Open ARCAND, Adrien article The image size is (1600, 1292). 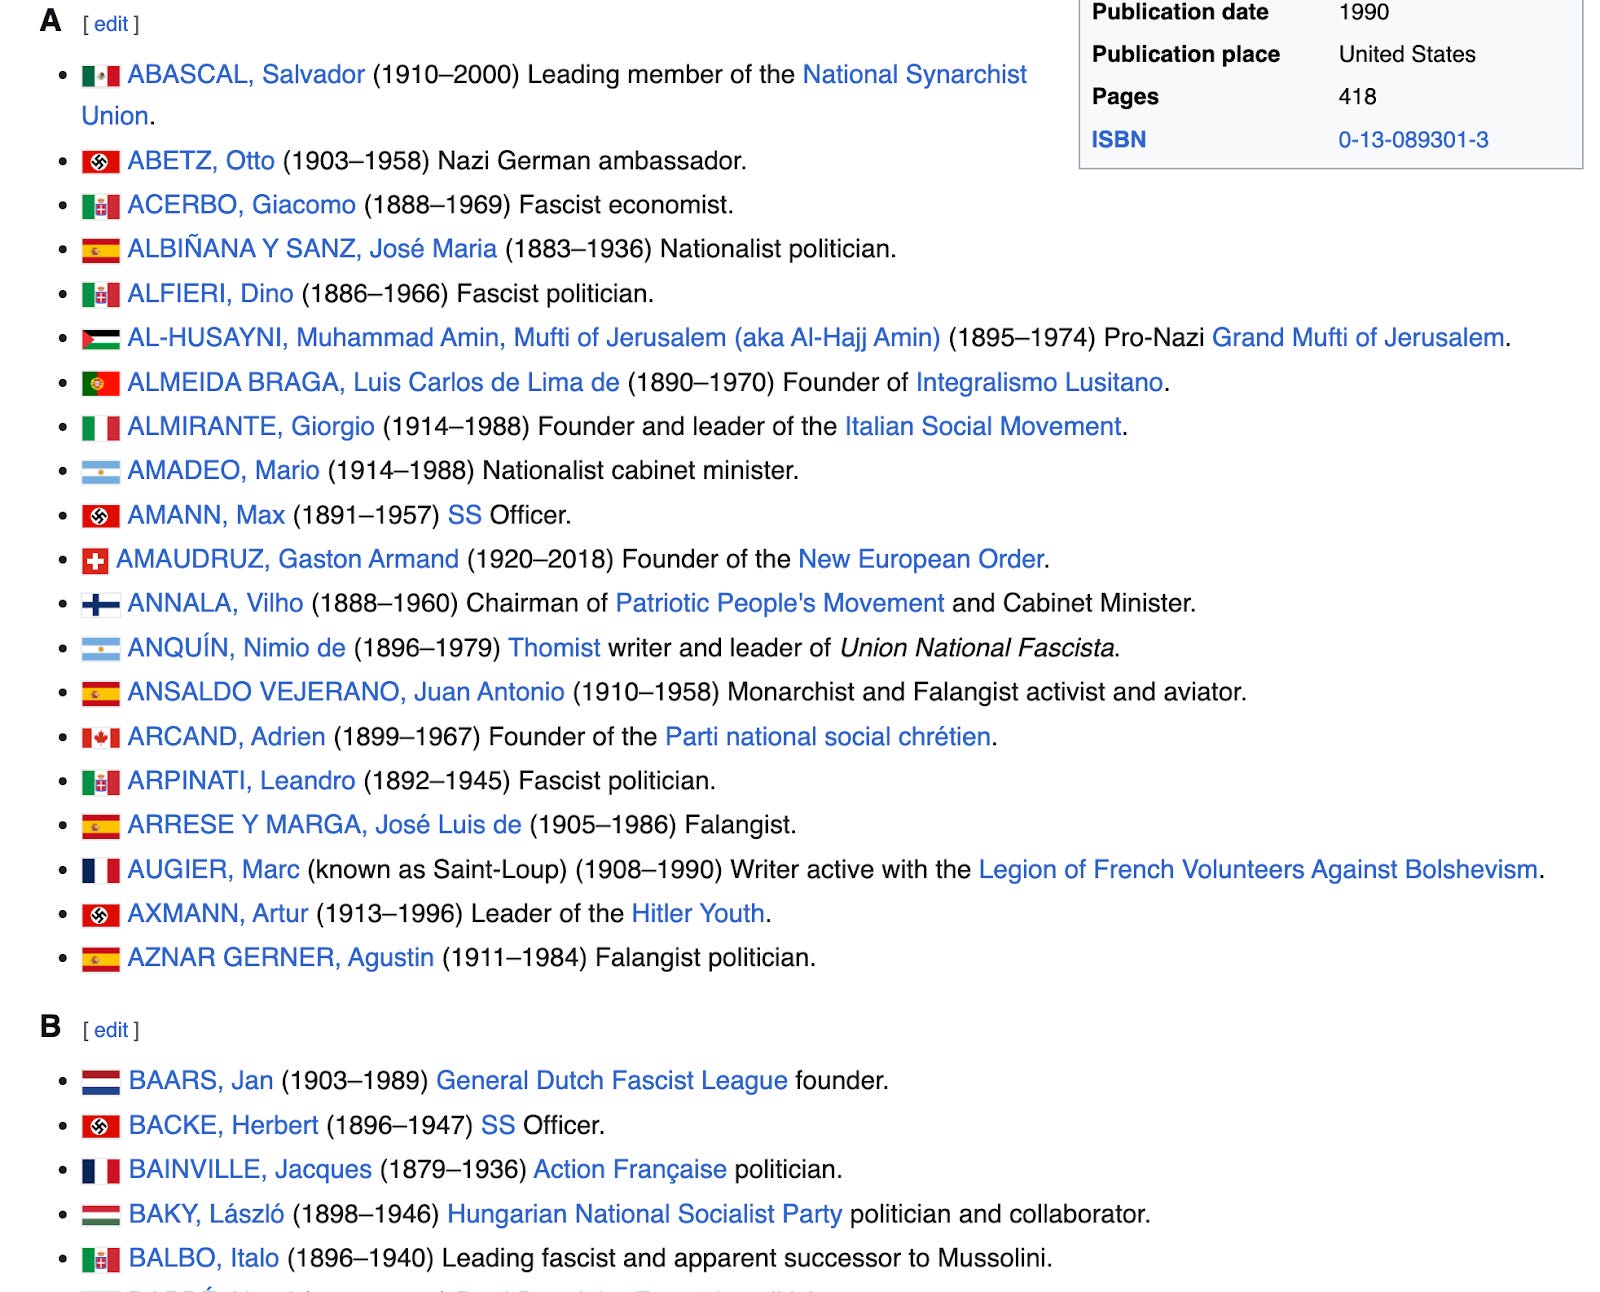[x=226, y=736]
